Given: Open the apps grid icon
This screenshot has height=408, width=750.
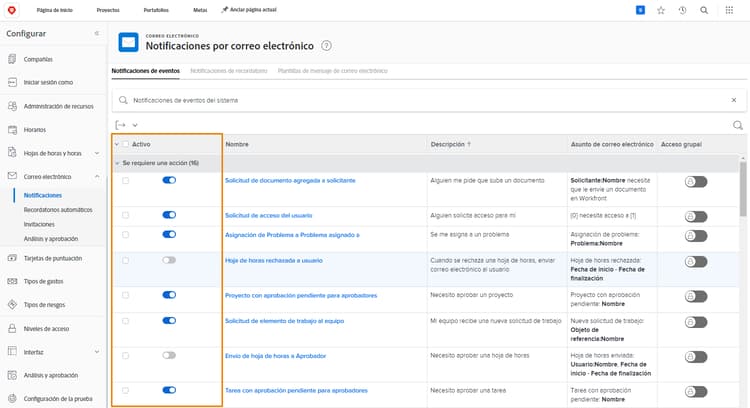Looking at the screenshot, I should pyautogui.click(x=729, y=10).
